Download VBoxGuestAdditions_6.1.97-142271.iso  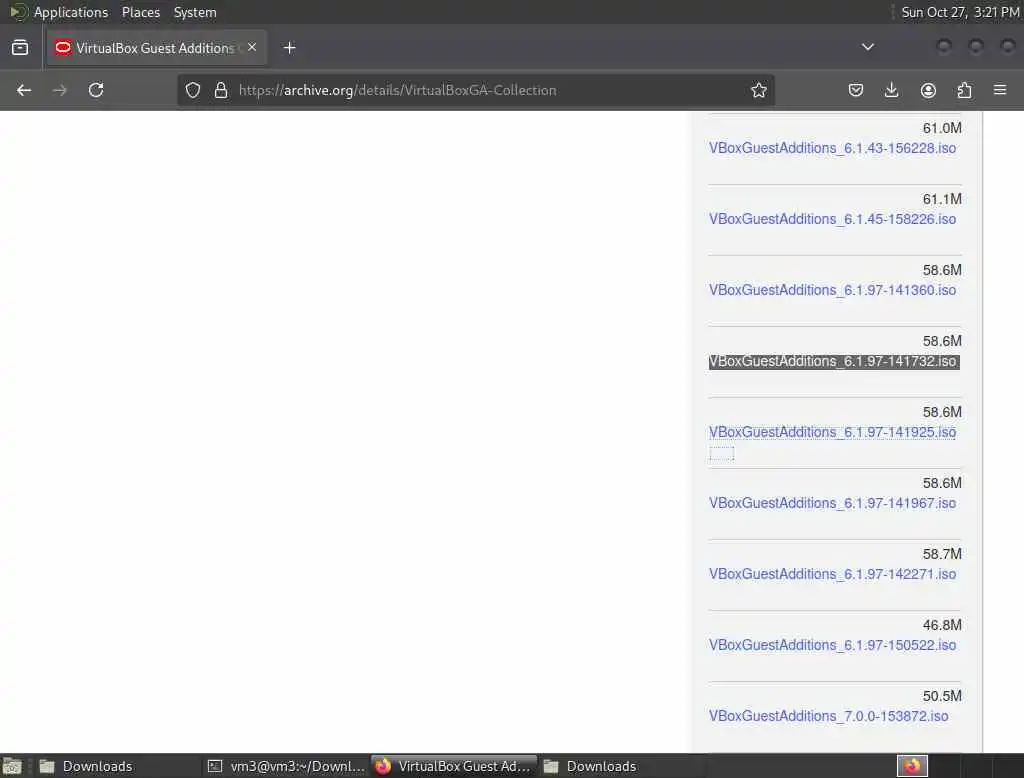[833, 574]
